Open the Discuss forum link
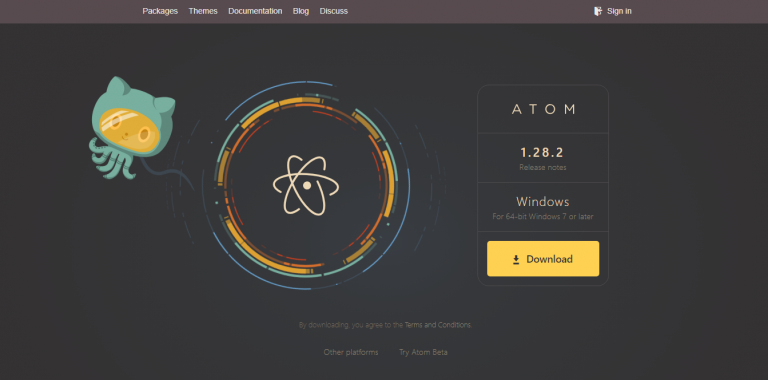The height and width of the screenshot is (380, 768). tap(334, 11)
